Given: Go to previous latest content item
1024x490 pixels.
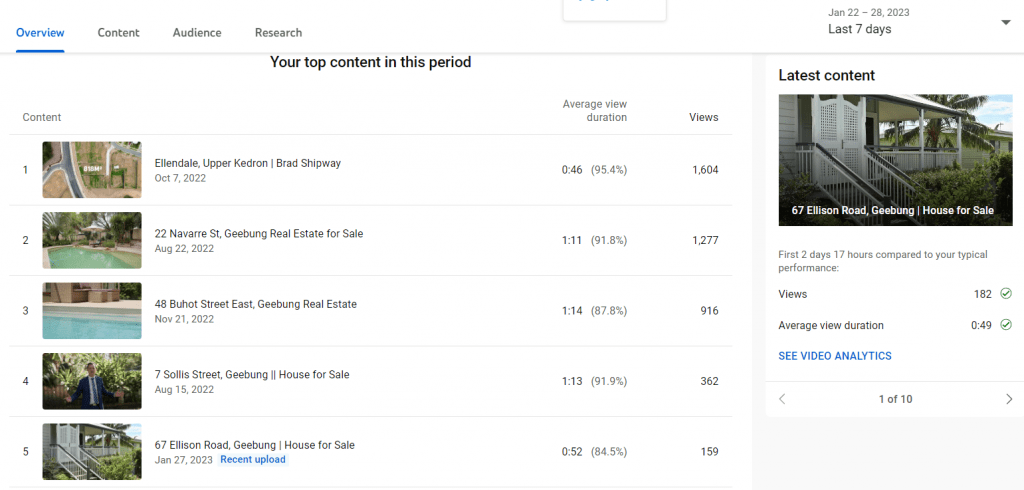Looking at the screenshot, I should (782, 399).
